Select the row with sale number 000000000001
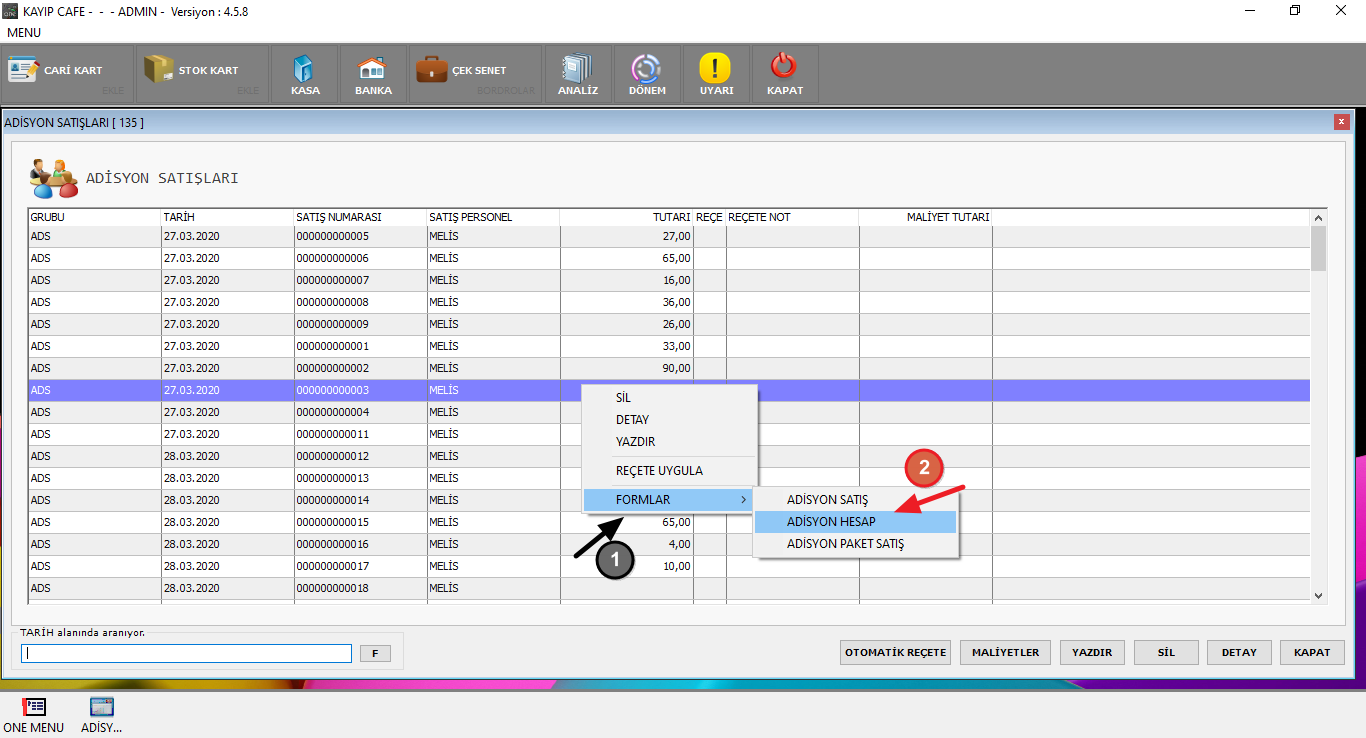1366x738 pixels. point(669,346)
